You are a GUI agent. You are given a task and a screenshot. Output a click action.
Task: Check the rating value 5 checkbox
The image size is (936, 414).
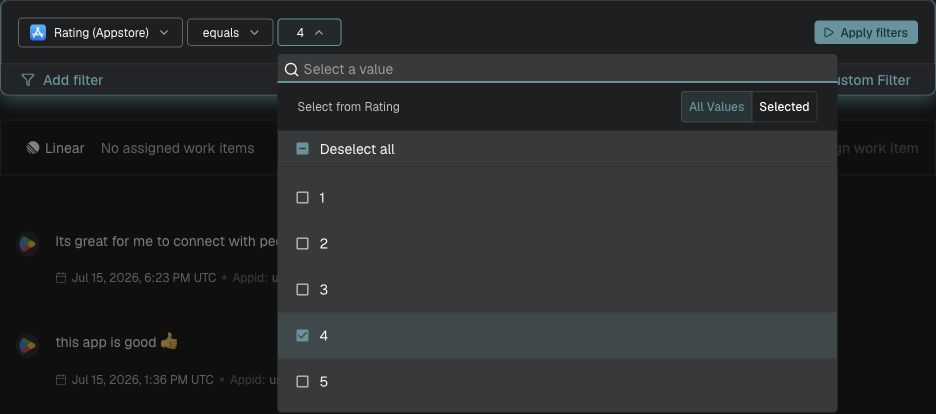[x=303, y=381]
